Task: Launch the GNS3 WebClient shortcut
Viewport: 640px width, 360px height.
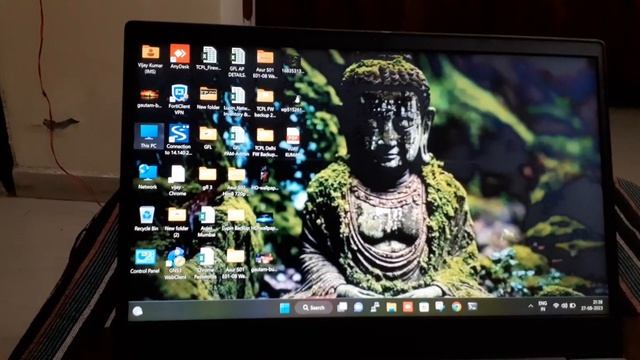Action: click(175, 263)
